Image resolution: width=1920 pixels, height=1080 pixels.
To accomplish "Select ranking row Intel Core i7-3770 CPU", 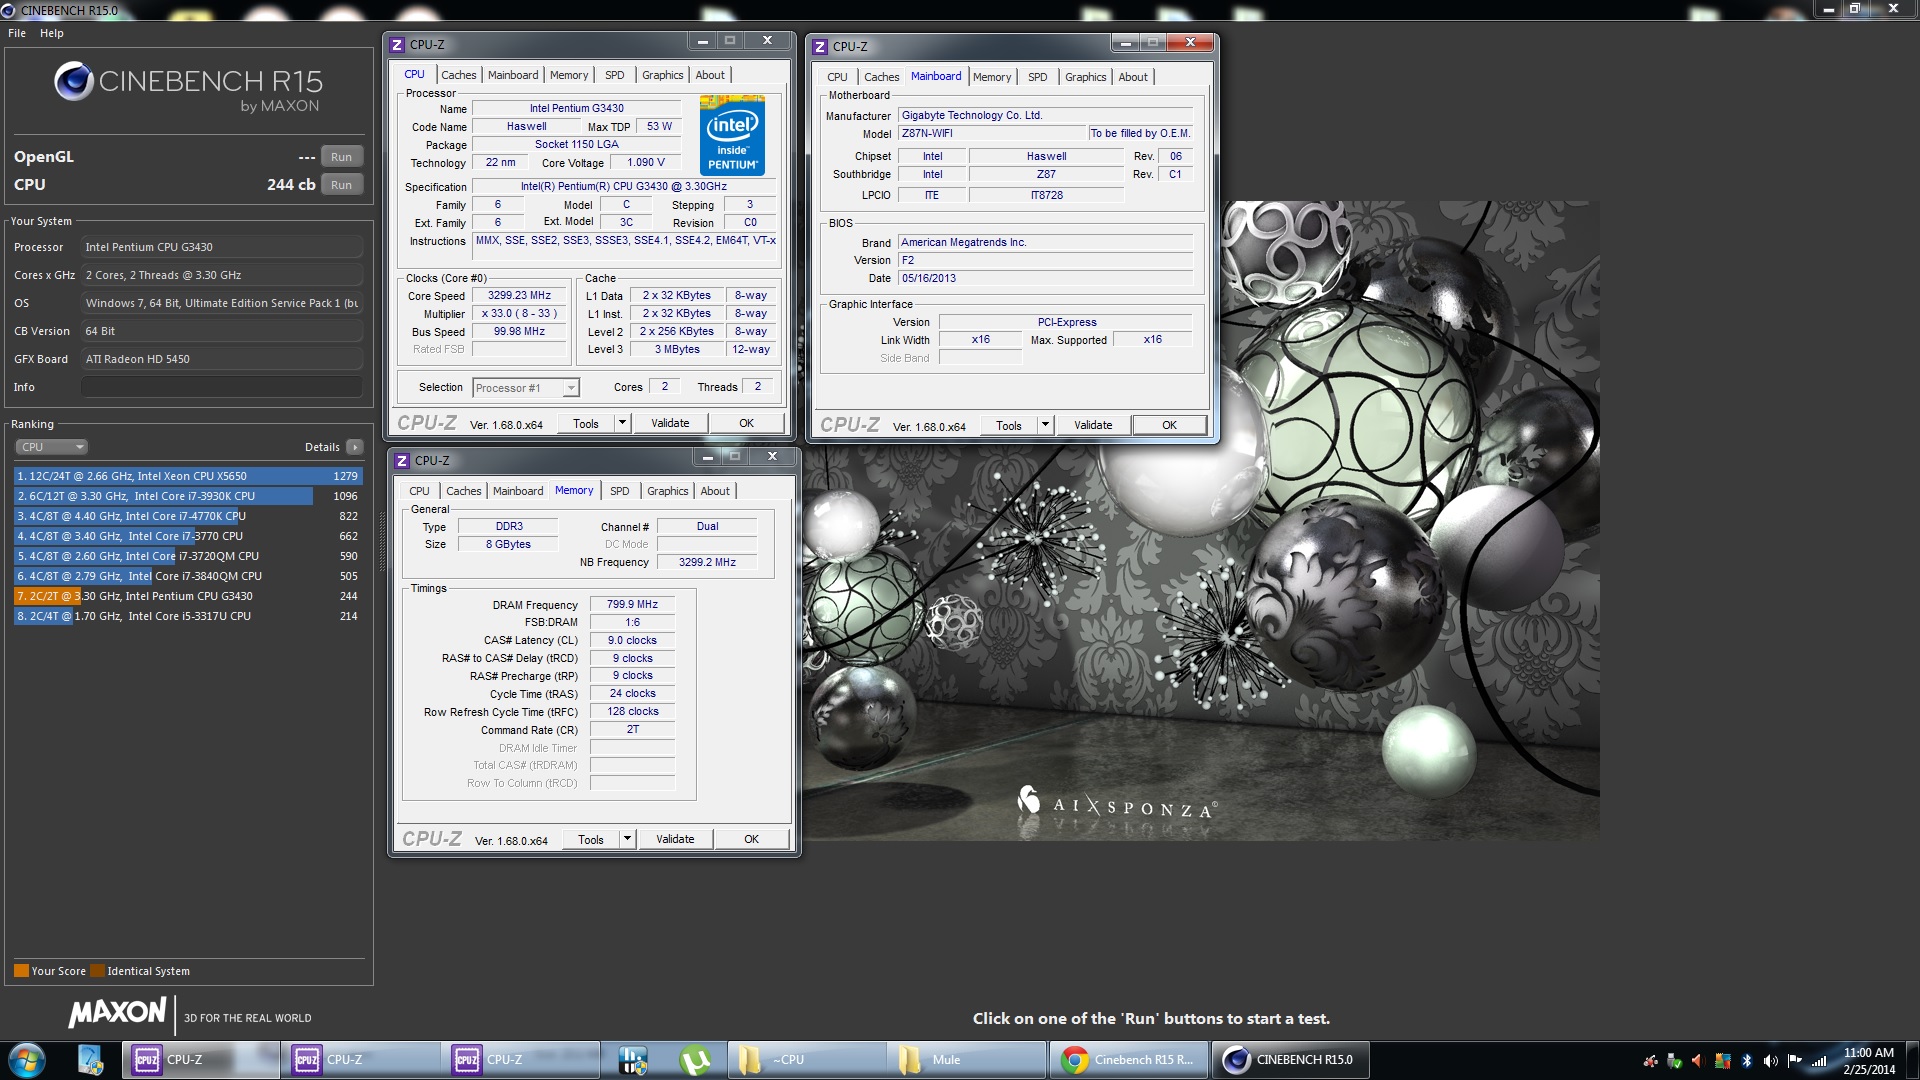I will [x=188, y=536].
